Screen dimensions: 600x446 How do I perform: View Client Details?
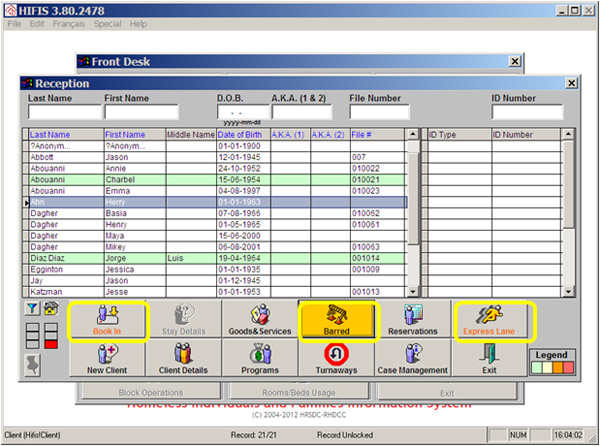click(x=184, y=357)
